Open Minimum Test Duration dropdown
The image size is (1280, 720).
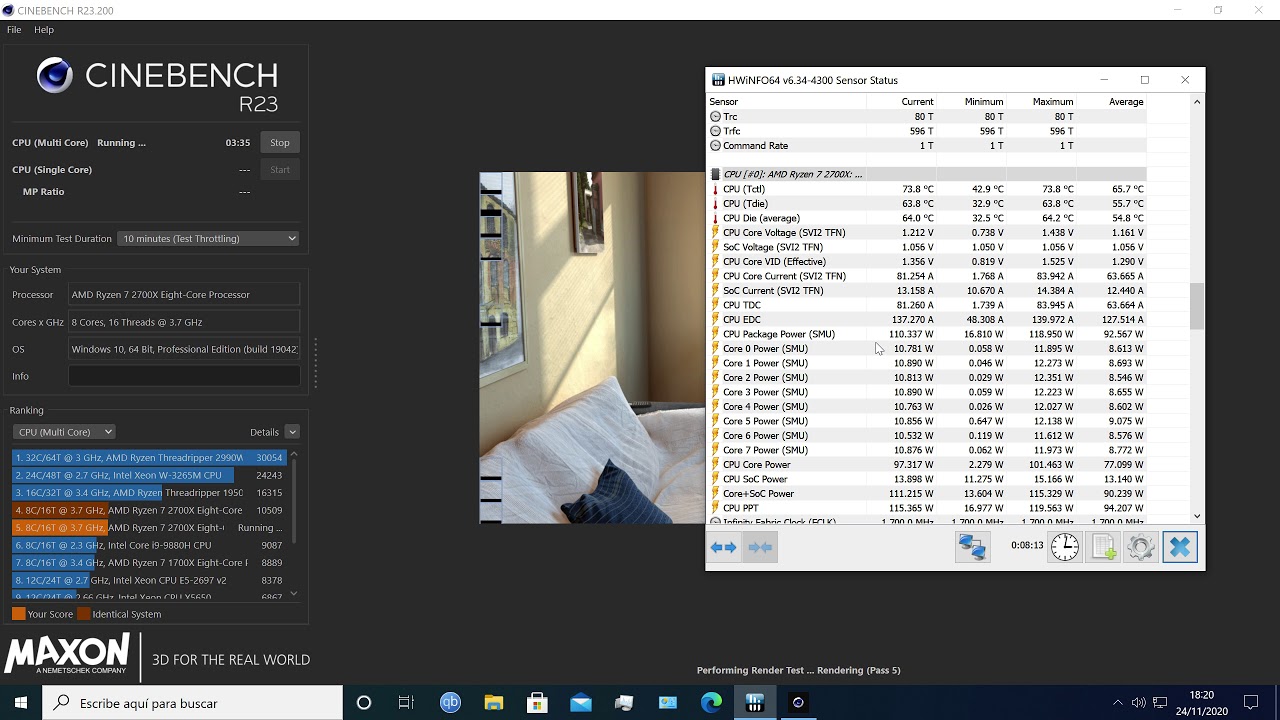click(208, 239)
